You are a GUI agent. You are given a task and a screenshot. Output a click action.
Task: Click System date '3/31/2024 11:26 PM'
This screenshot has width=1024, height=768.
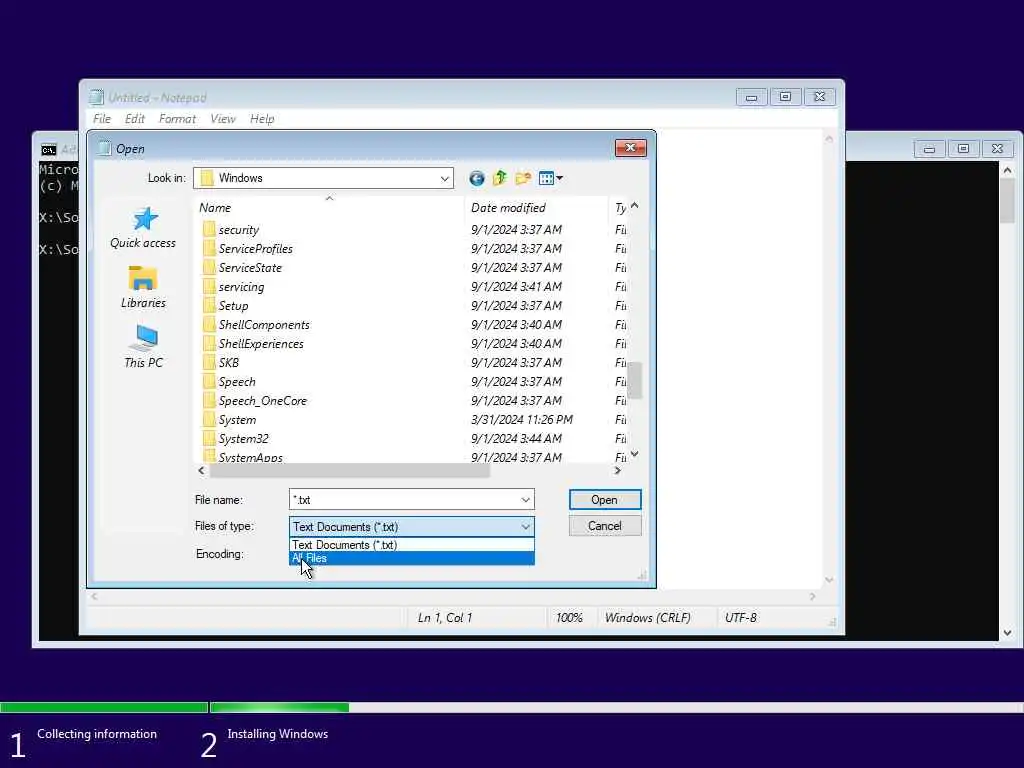522,420
